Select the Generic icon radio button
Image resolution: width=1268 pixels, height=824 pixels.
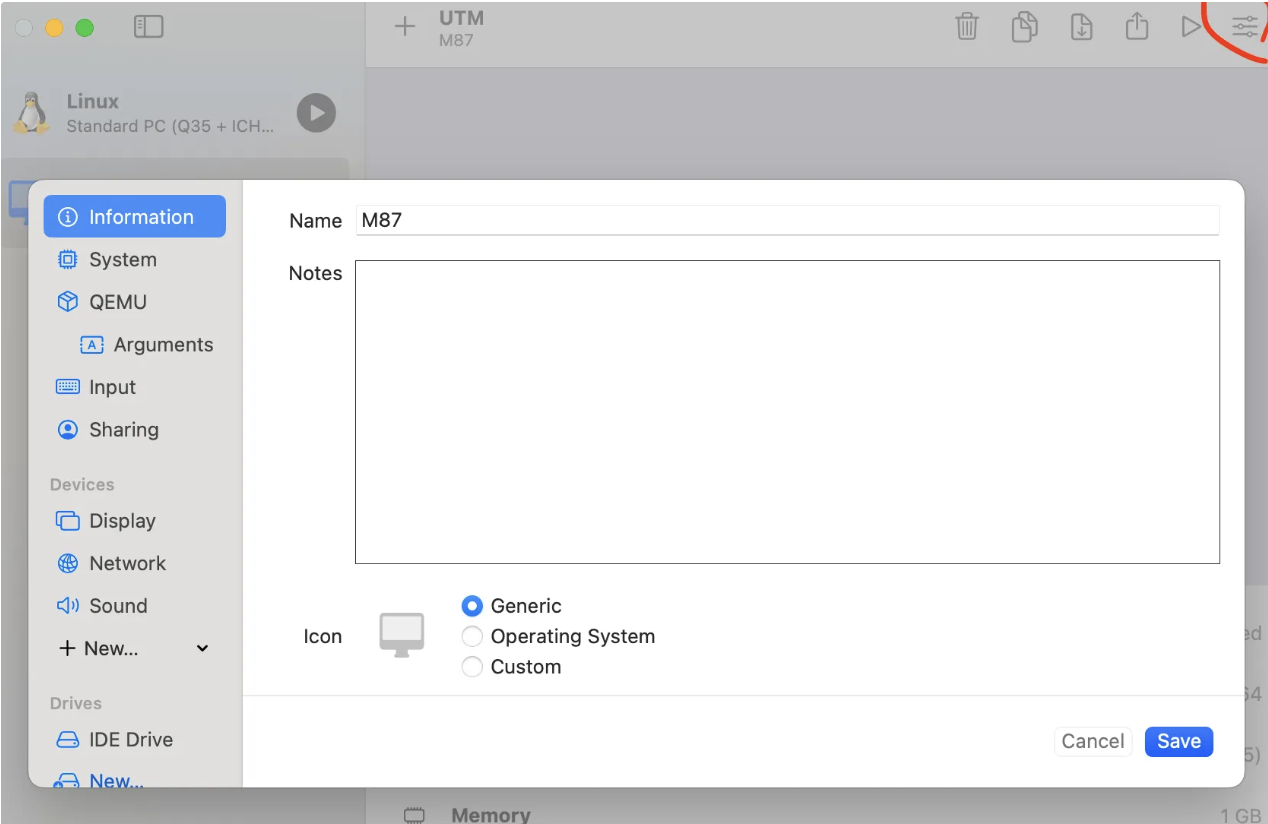point(472,606)
